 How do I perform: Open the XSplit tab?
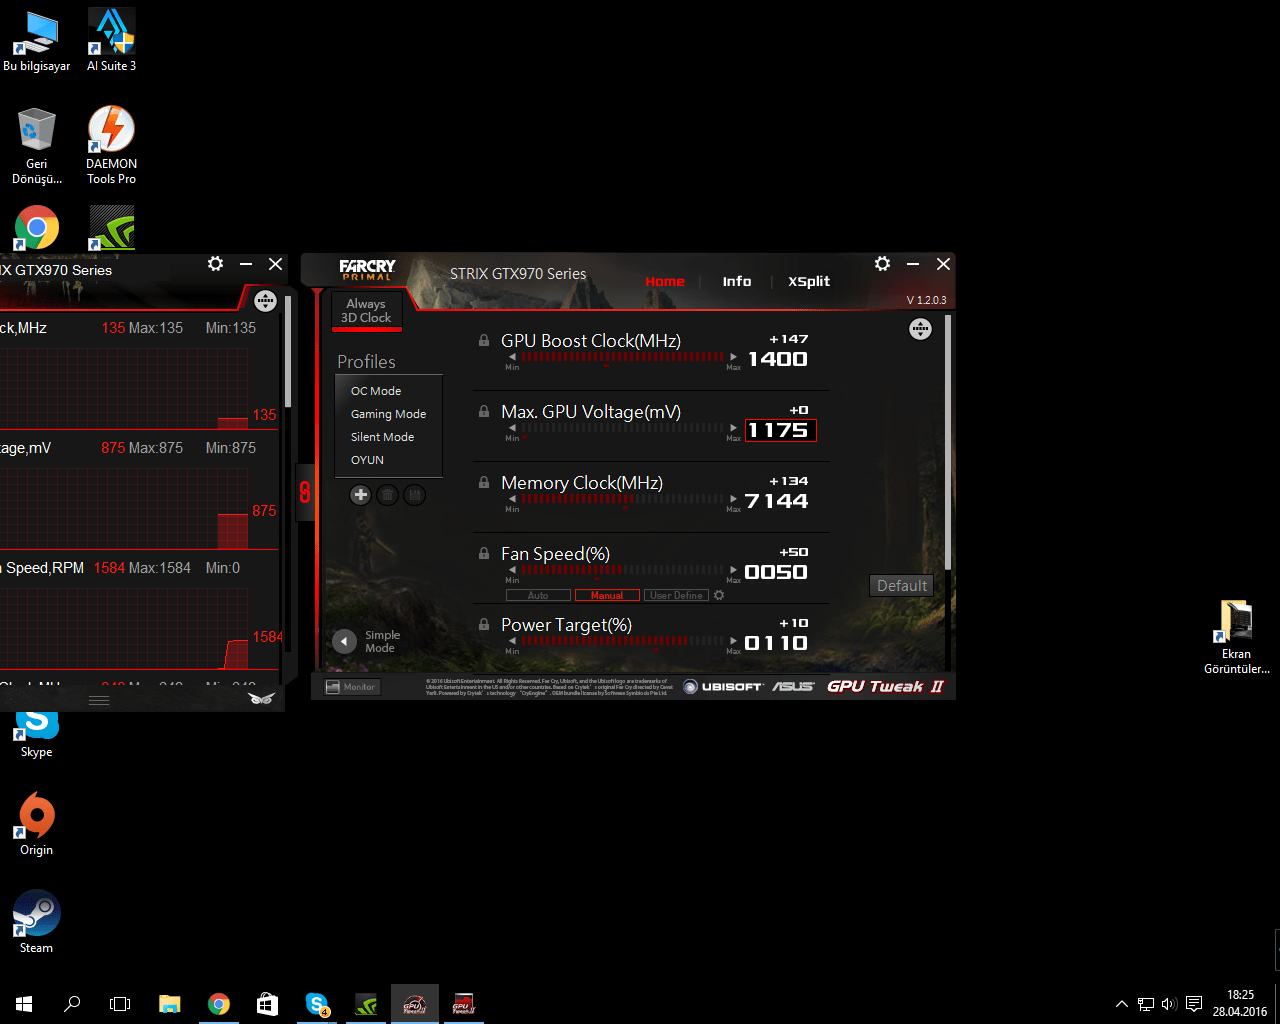click(x=809, y=281)
